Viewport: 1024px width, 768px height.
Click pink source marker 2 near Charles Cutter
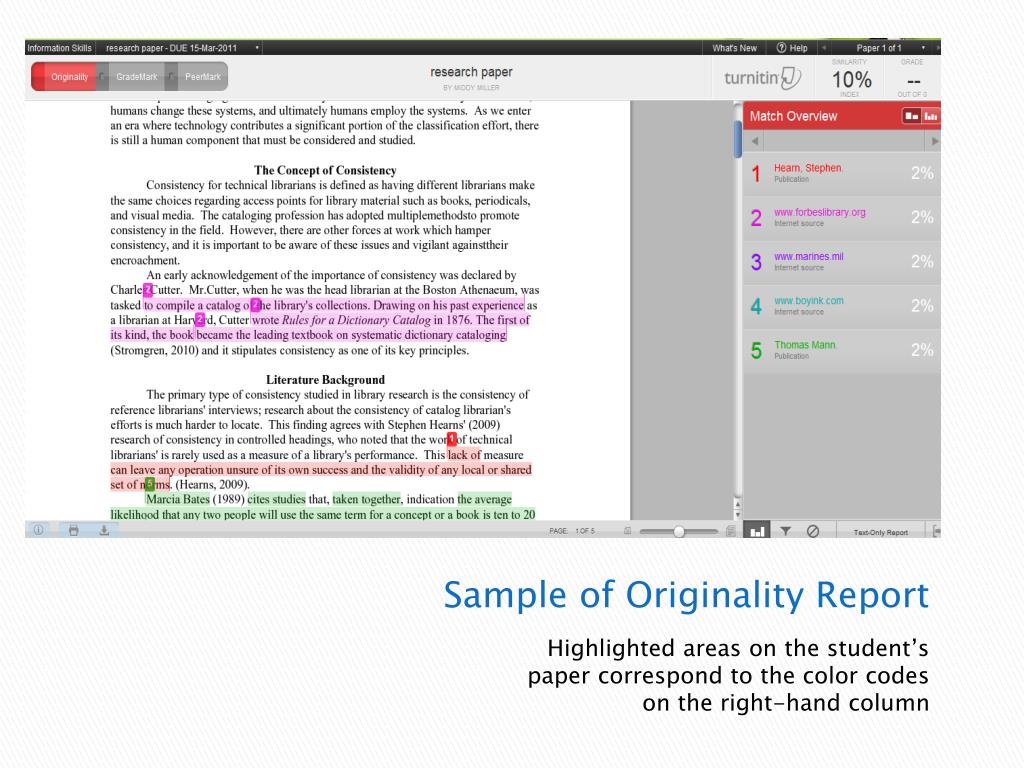pos(148,290)
